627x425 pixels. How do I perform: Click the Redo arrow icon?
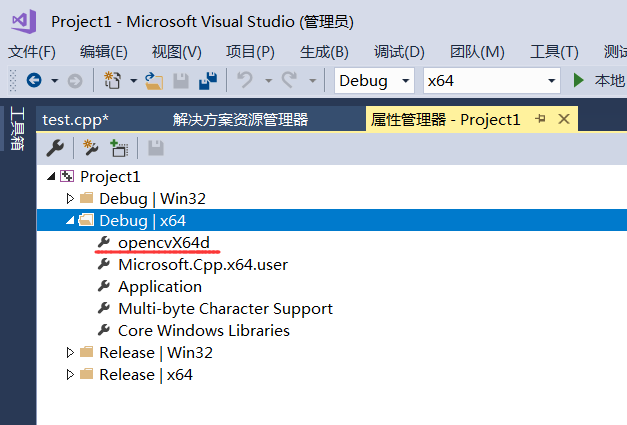290,80
